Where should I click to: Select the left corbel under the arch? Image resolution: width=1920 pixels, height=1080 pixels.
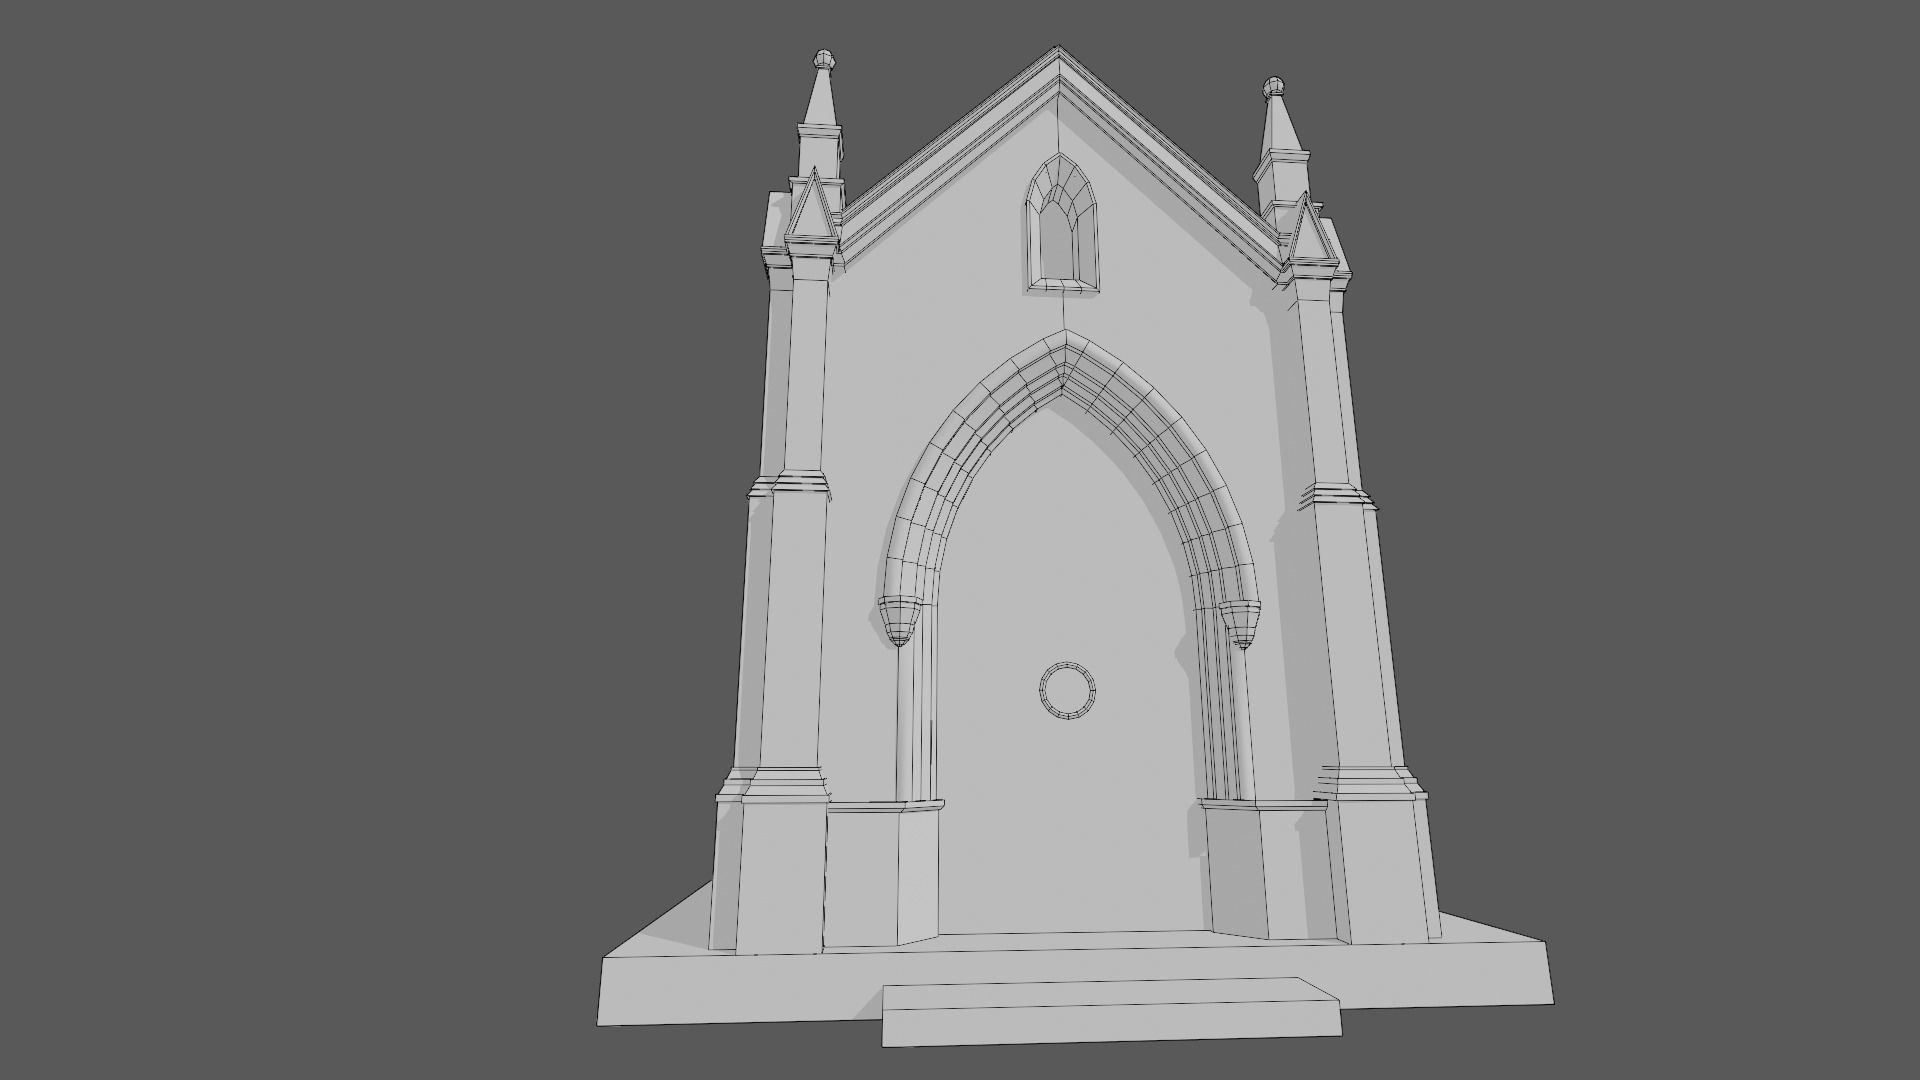(900, 619)
